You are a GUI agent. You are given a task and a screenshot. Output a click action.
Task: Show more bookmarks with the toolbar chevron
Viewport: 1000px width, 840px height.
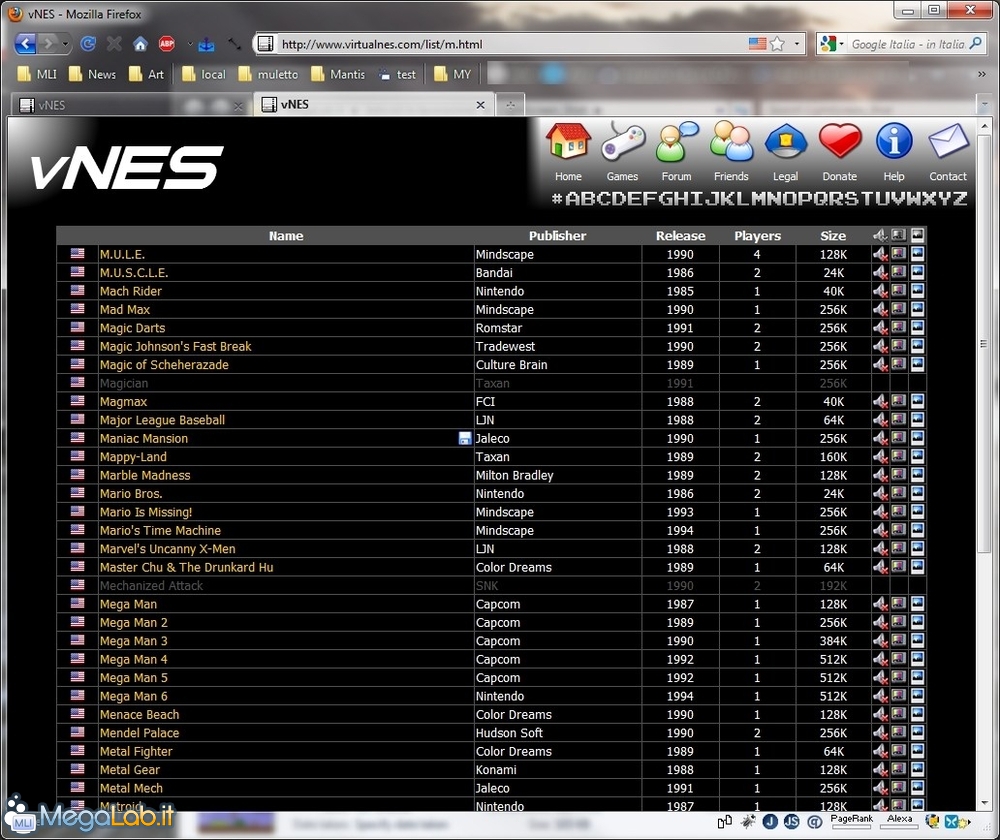[982, 74]
